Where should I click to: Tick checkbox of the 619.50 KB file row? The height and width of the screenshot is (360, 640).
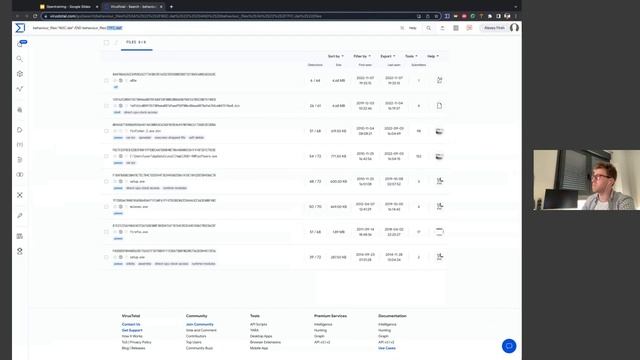[106, 131]
